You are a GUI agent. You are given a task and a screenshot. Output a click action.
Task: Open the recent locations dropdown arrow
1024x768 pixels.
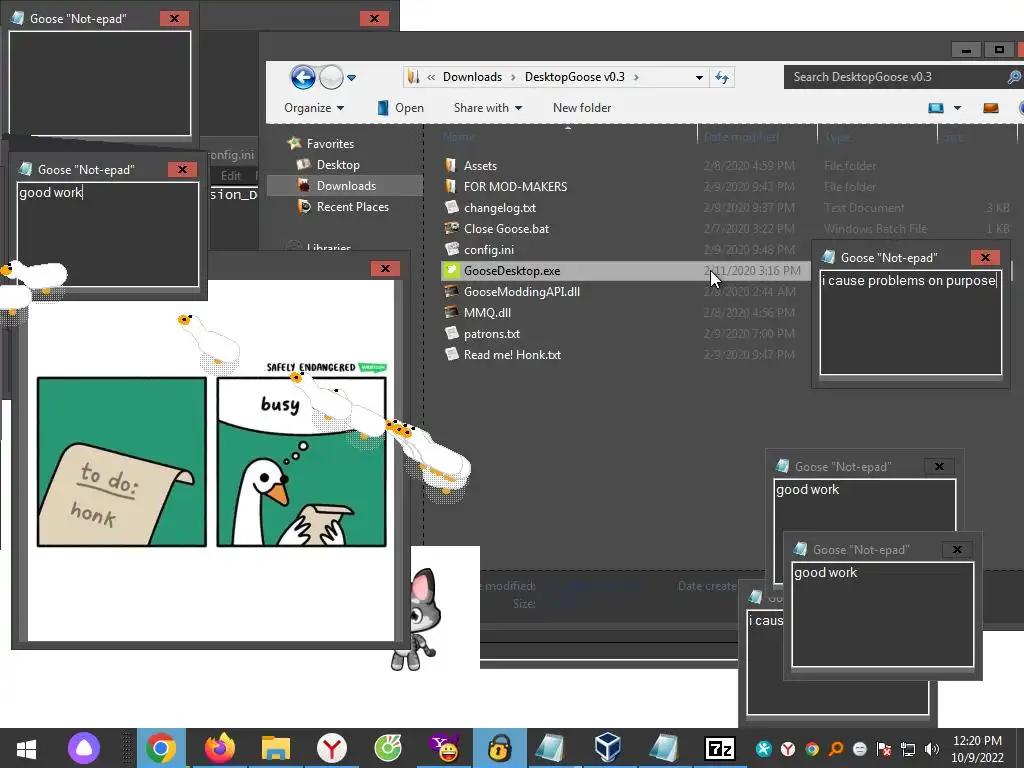351,78
